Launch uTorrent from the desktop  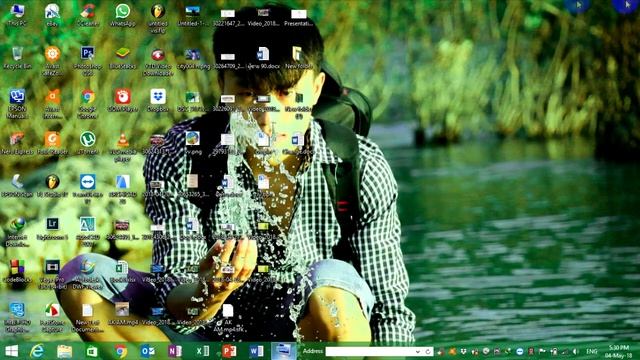[x=87, y=143]
